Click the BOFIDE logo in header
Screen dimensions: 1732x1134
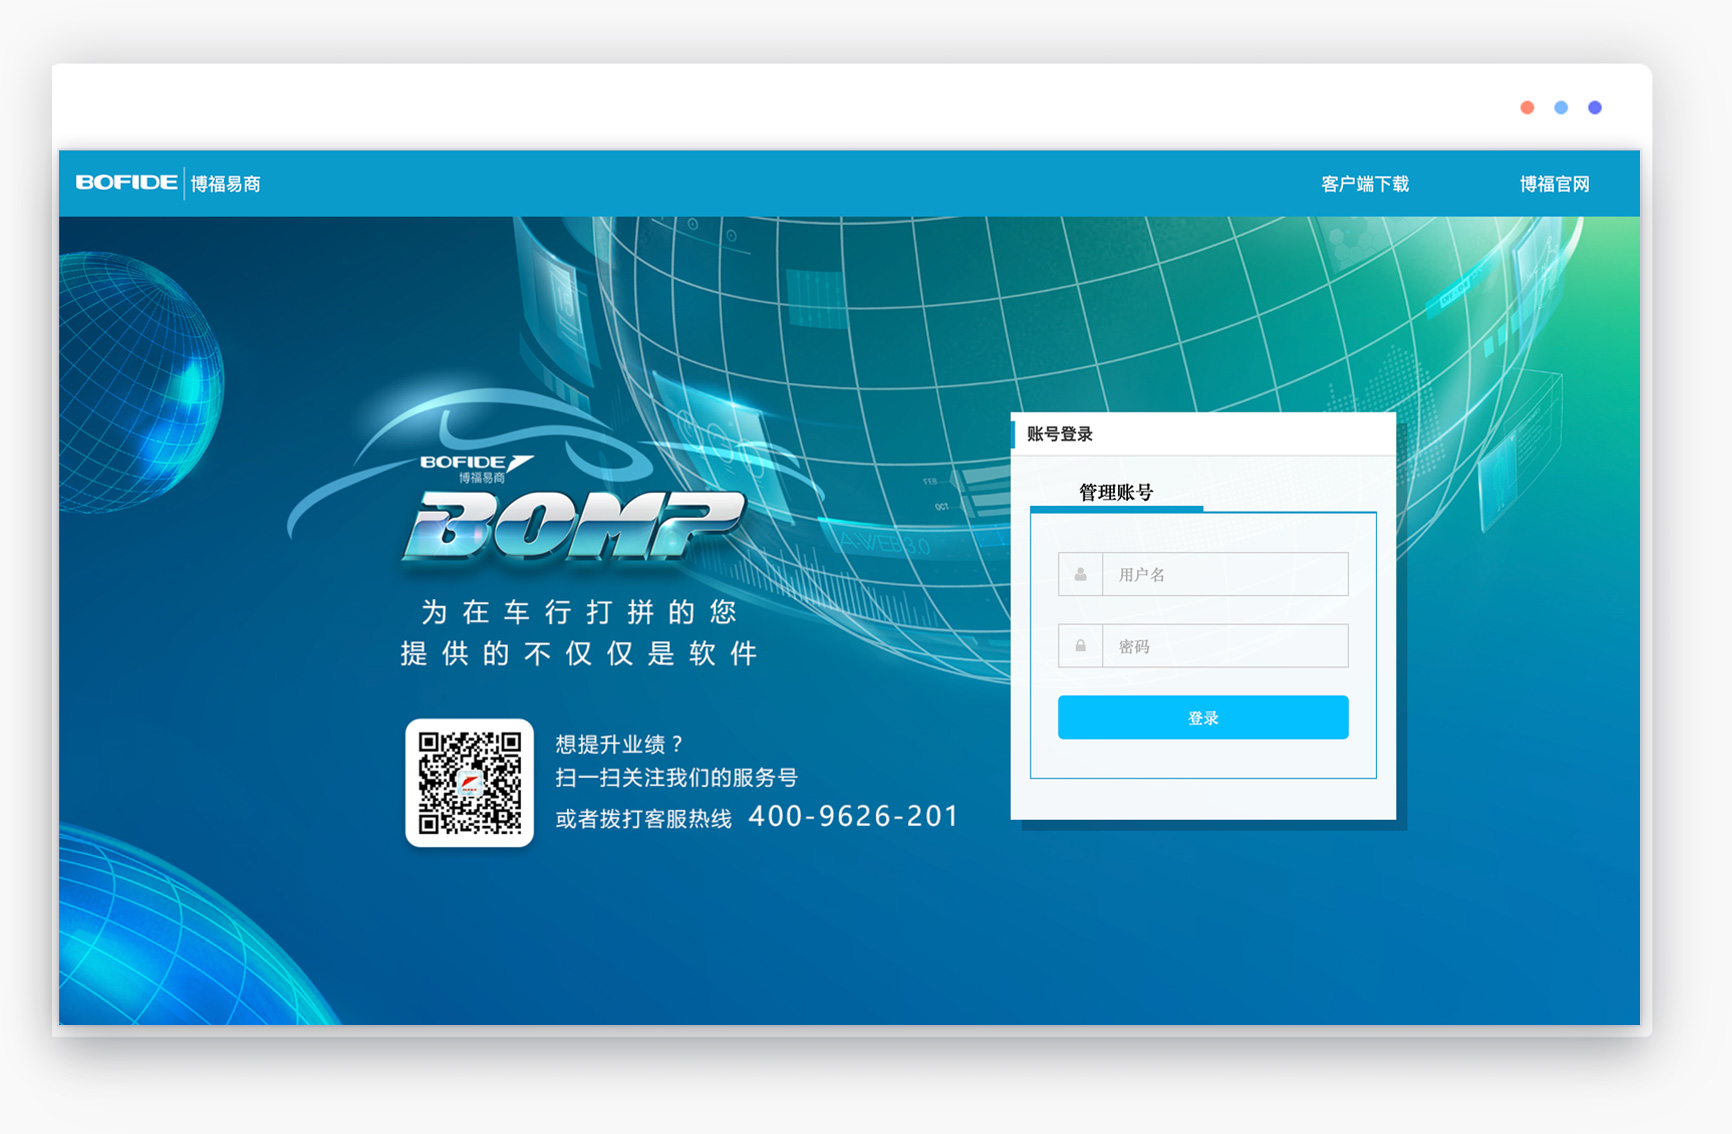click(x=127, y=183)
